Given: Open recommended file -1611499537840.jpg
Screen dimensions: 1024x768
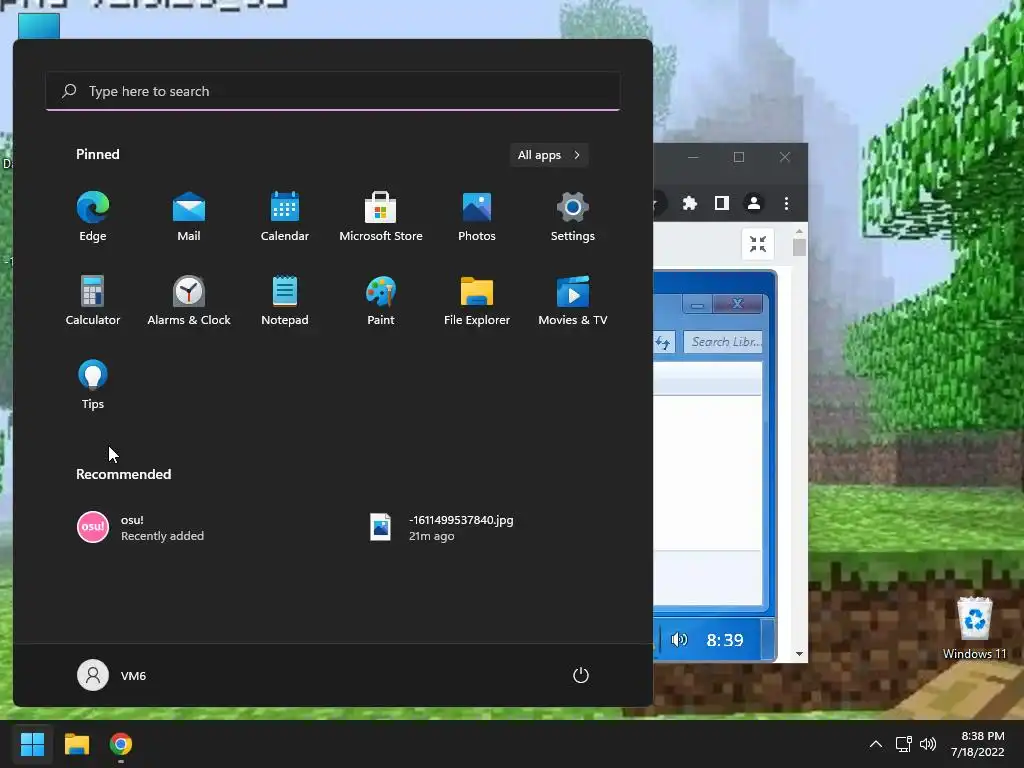Looking at the screenshot, I should (x=441, y=528).
